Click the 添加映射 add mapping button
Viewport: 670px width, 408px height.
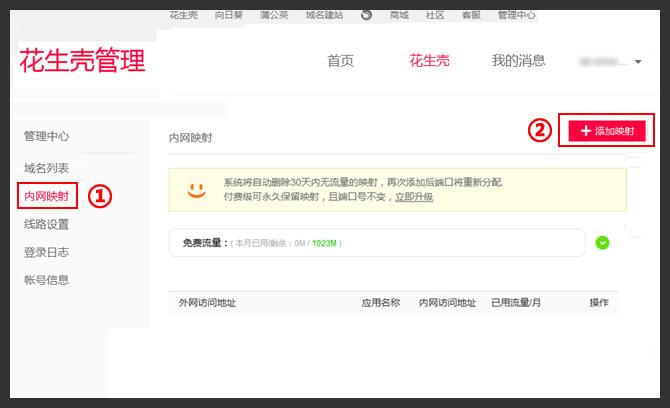tap(606, 131)
